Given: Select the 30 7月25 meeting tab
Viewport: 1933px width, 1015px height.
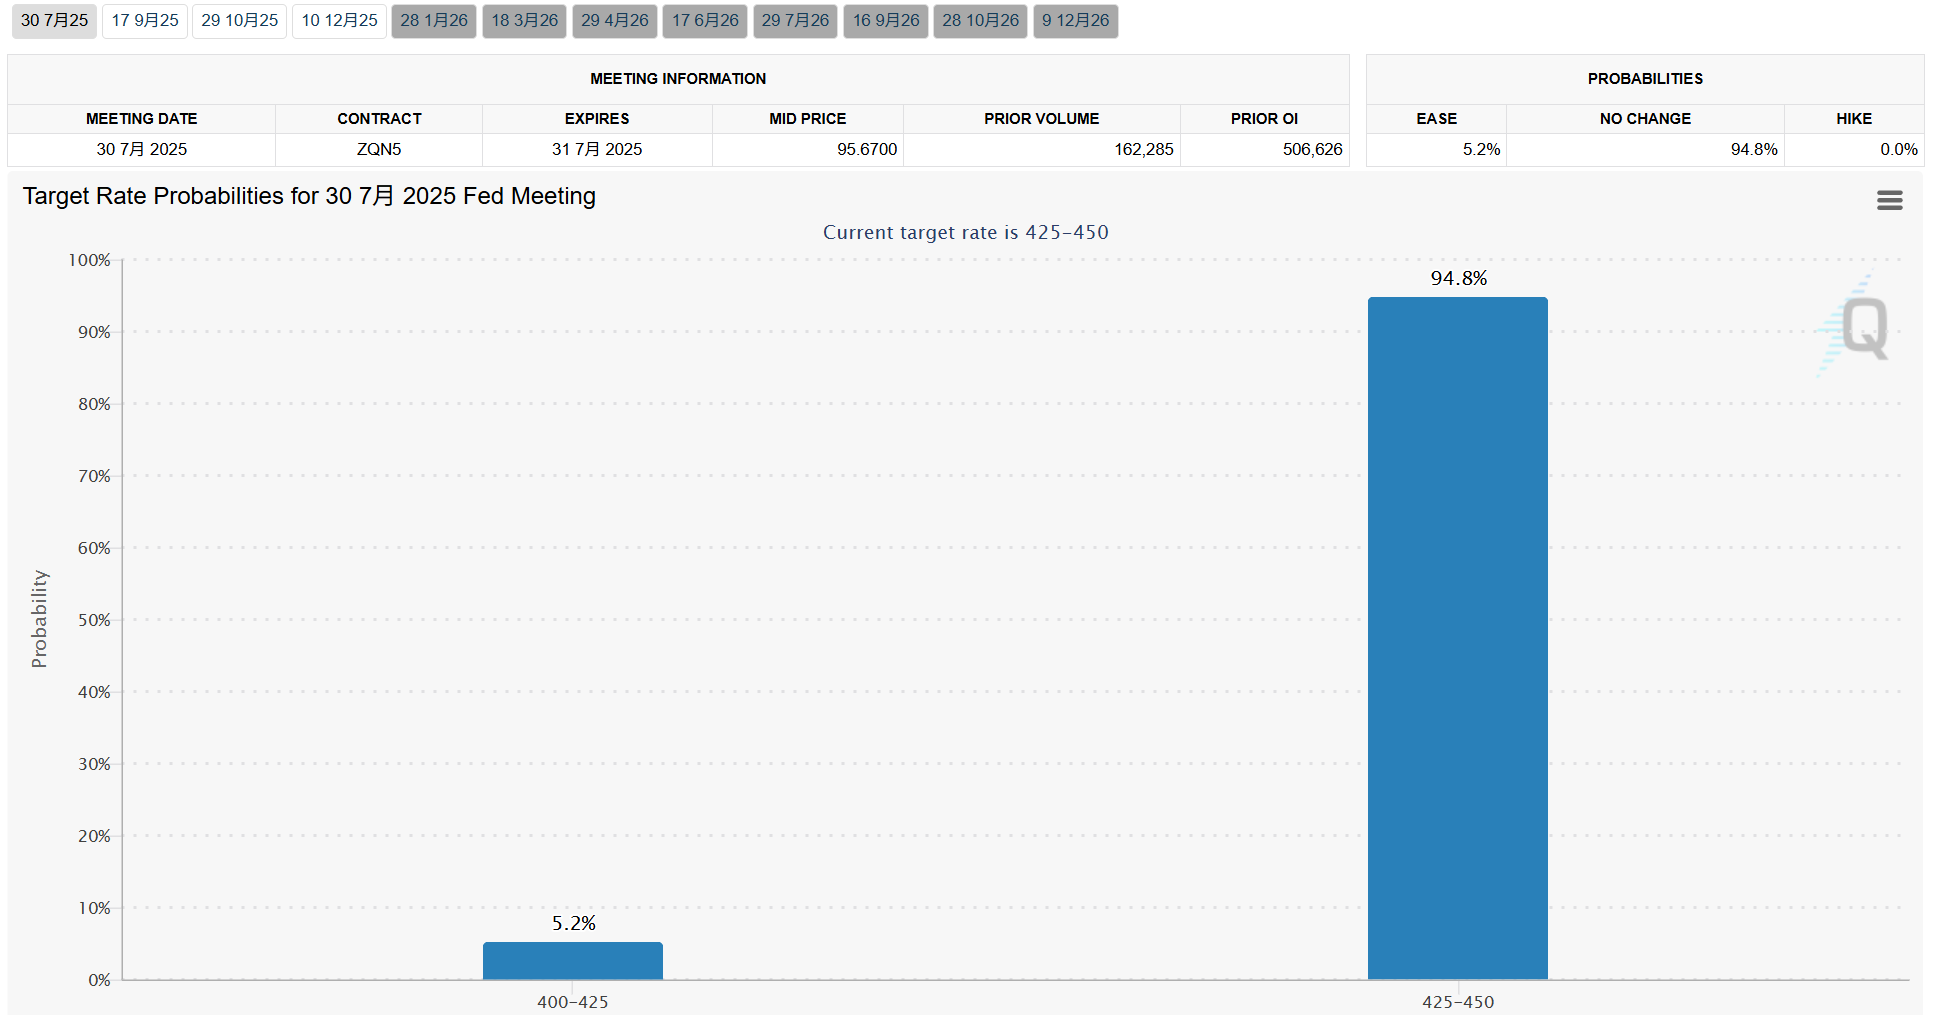Looking at the screenshot, I should [54, 21].
